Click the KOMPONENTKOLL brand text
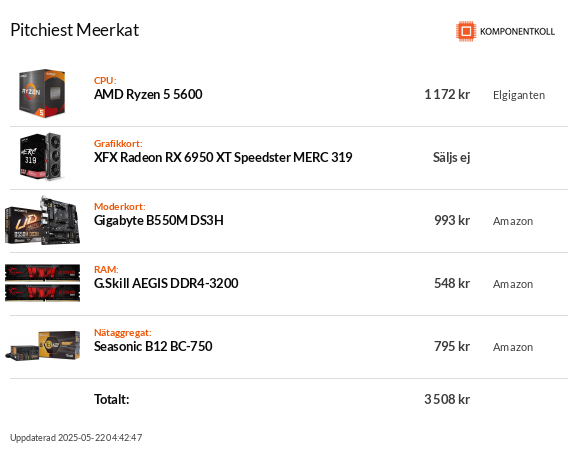 517,32
